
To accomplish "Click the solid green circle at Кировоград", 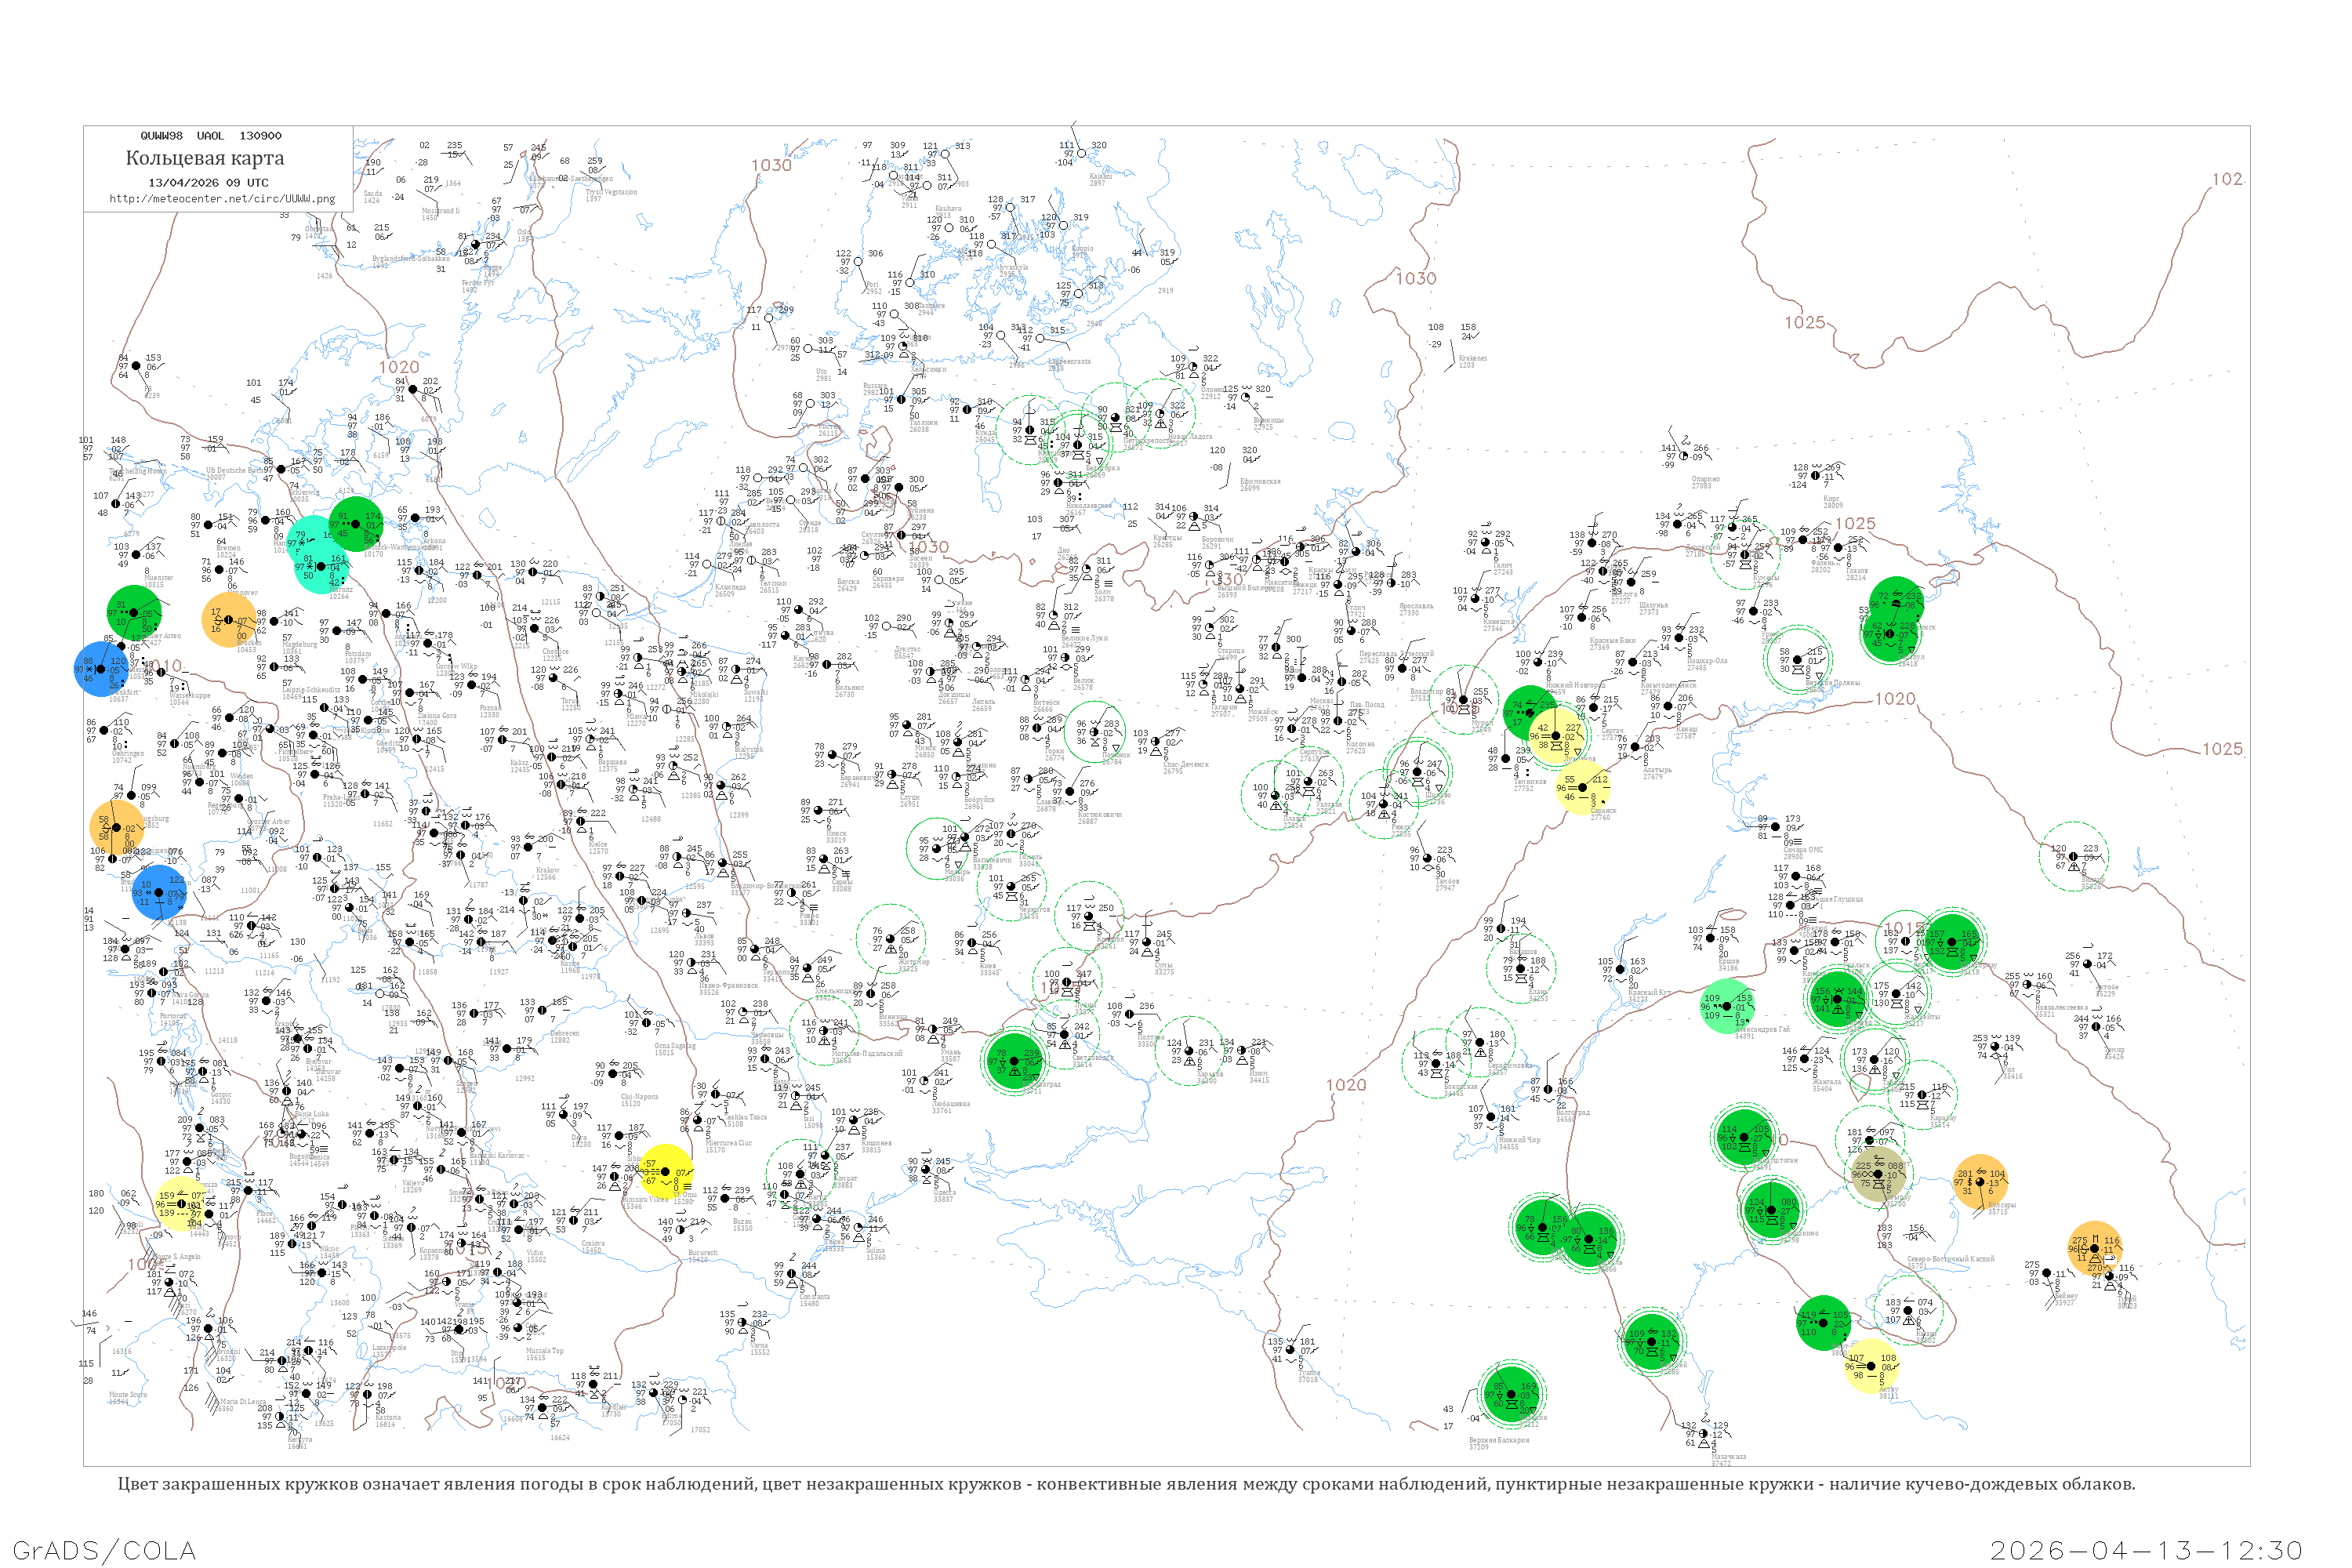I will [x=1014, y=1062].
